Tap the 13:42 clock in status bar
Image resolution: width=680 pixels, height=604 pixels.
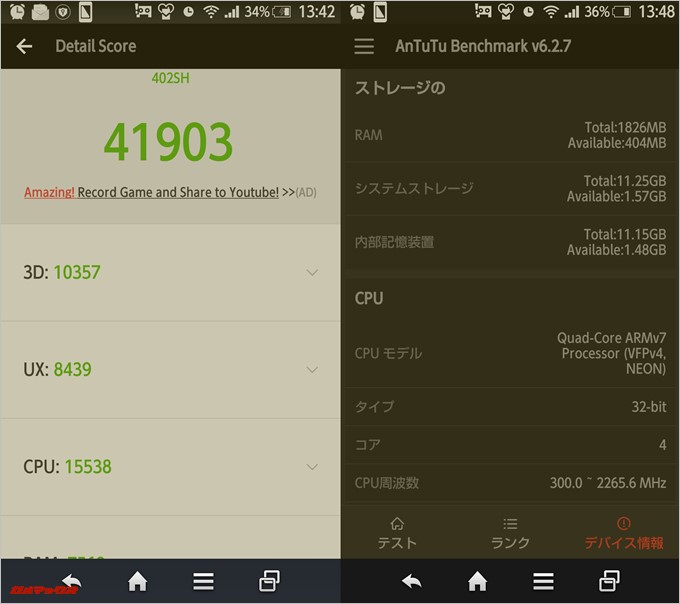317,12
